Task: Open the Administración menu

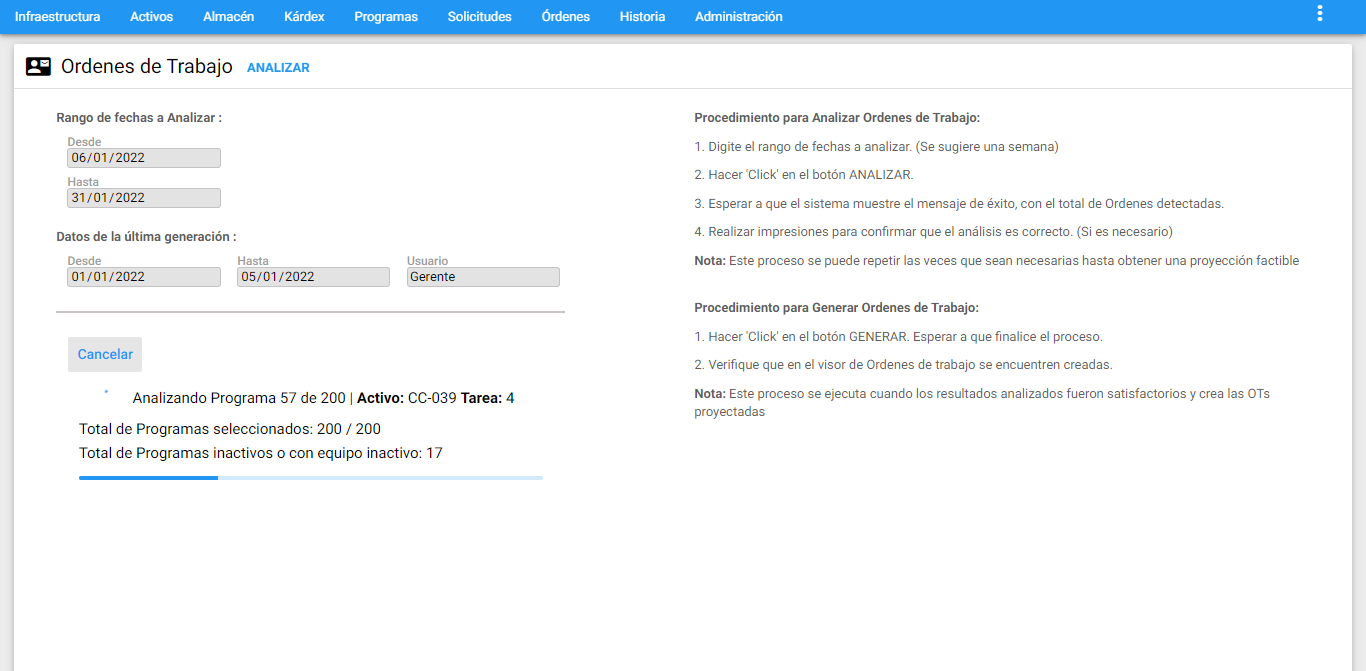Action: [739, 17]
